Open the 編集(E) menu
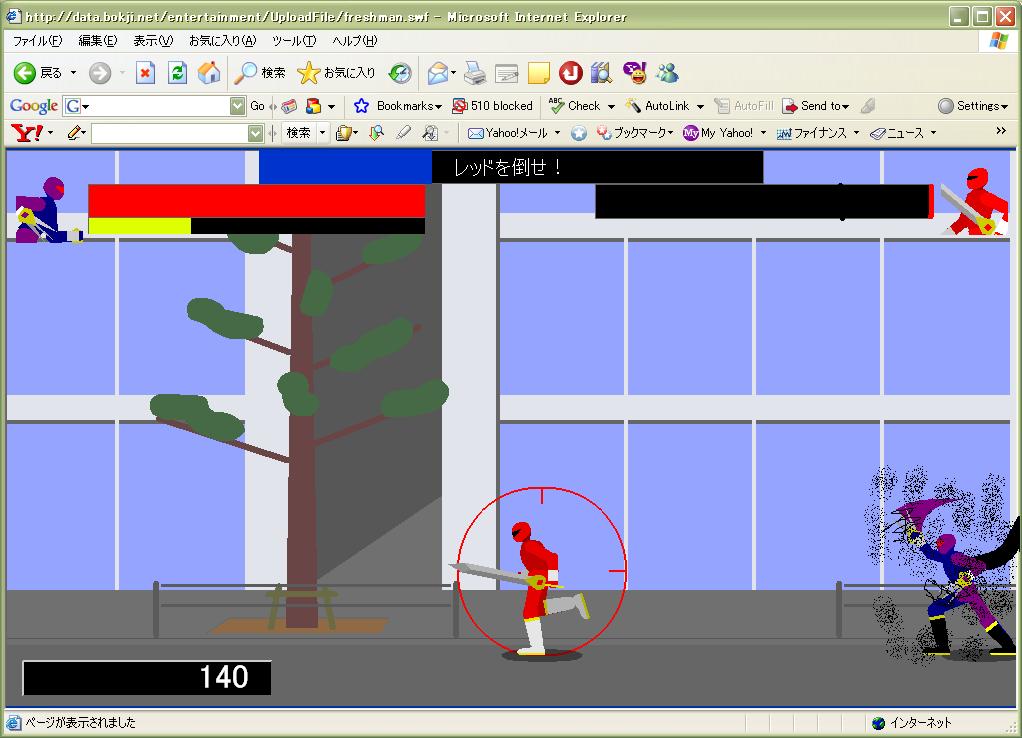This screenshot has width=1022, height=738. point(98,41)
